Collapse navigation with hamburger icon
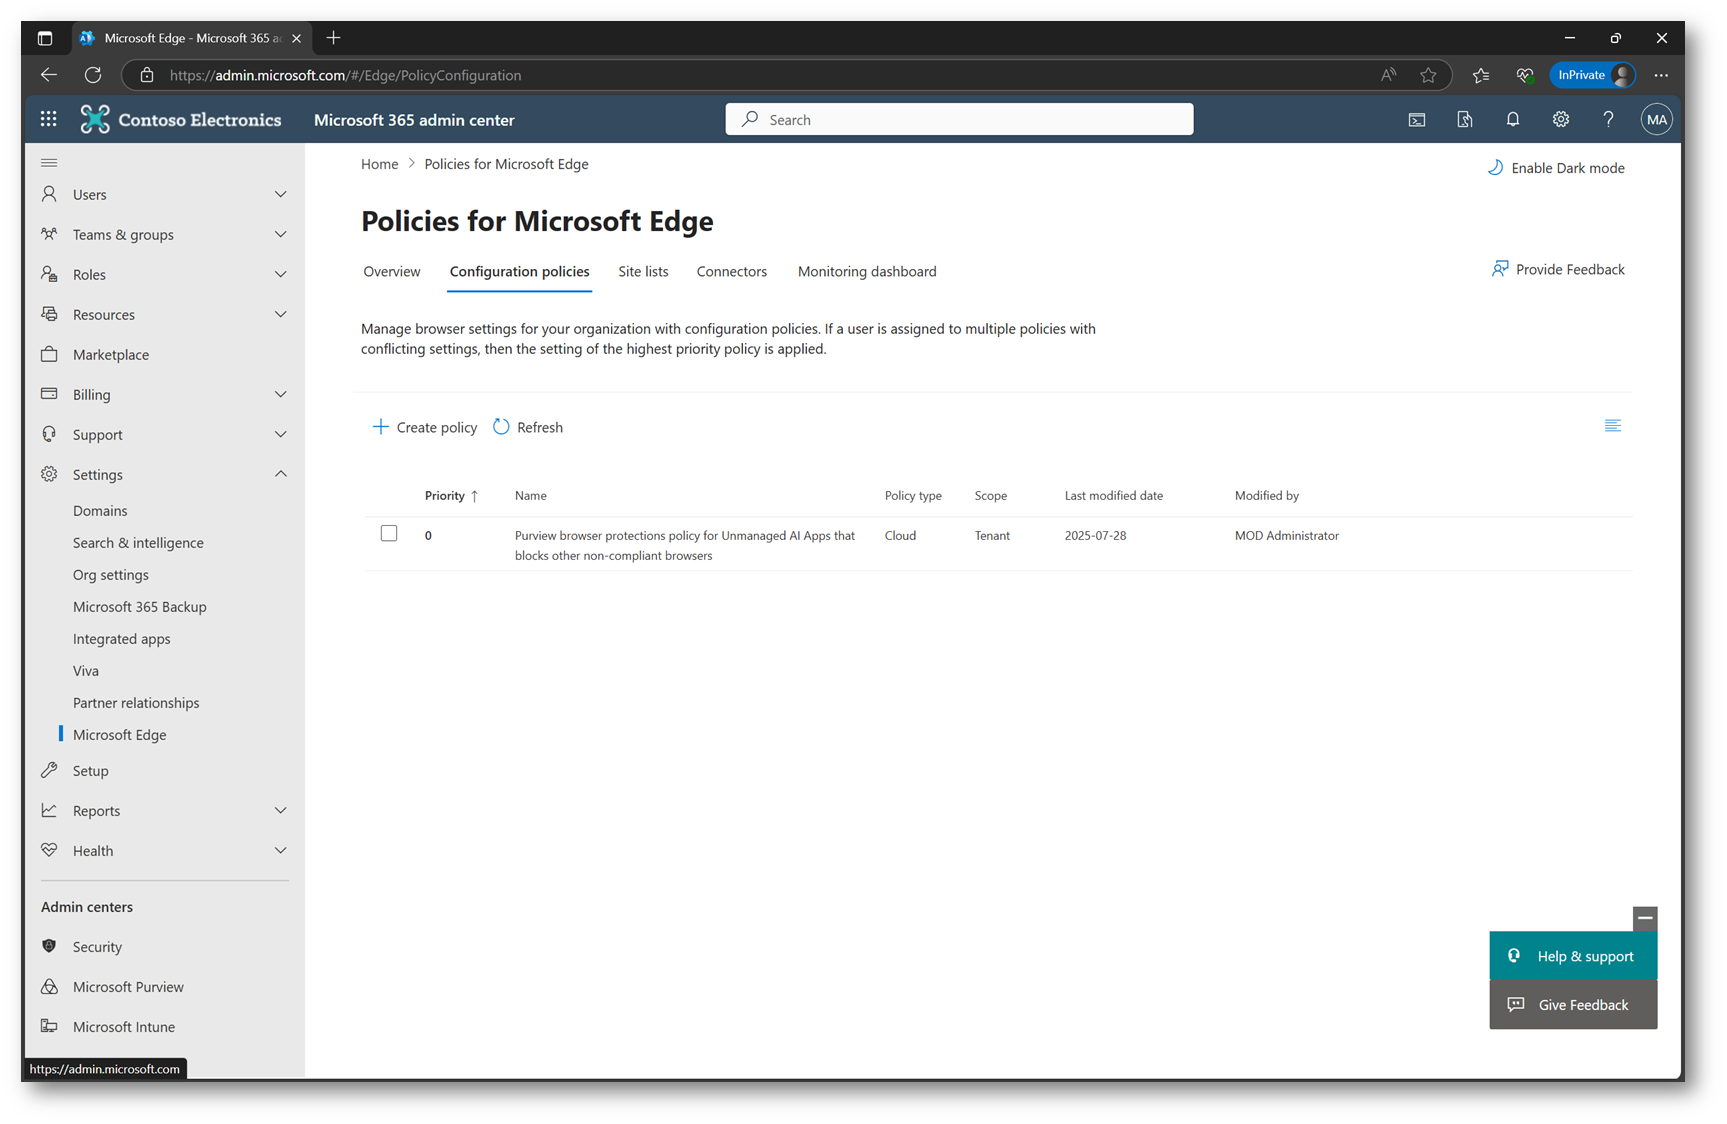The height and width of the screenshot is (1124, 1727). pyautogui.click(x=49, y=162)
